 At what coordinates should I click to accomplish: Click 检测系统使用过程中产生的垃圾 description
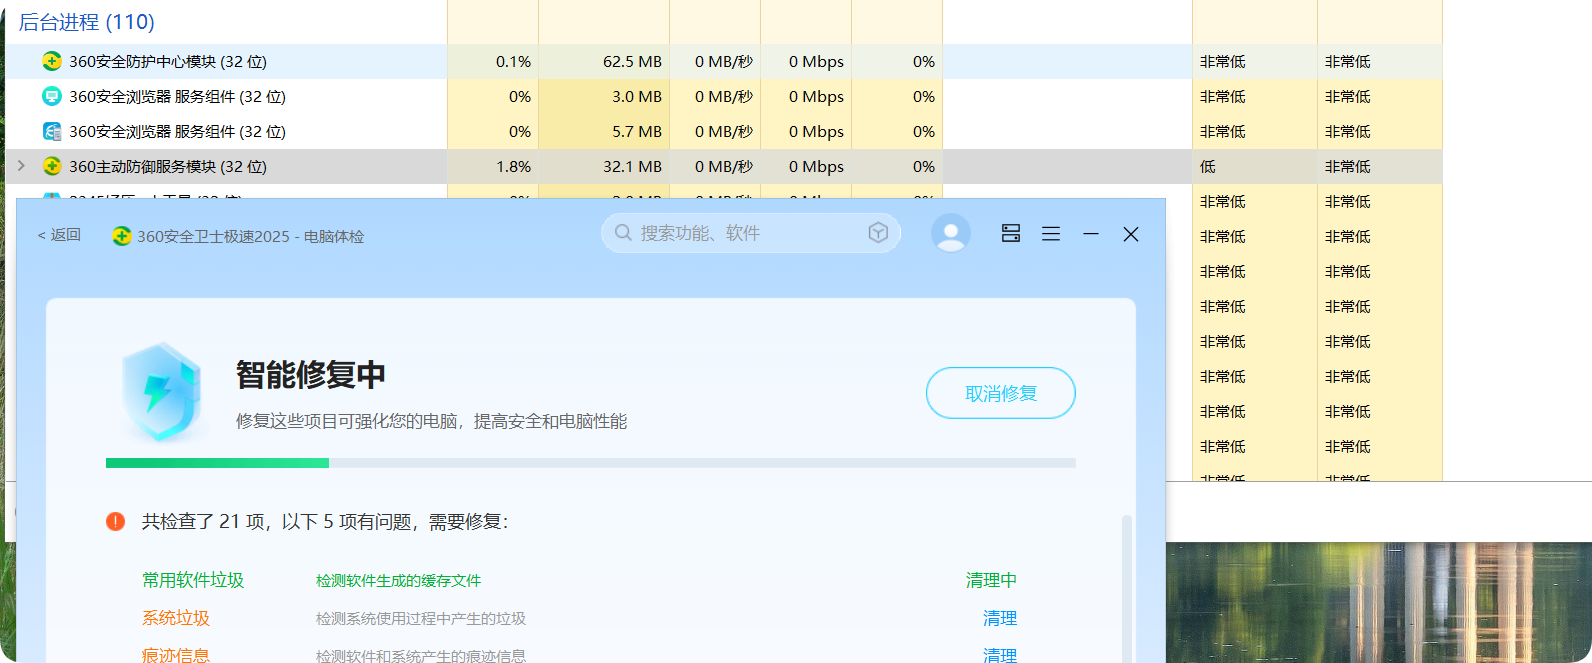click(421, 619)
